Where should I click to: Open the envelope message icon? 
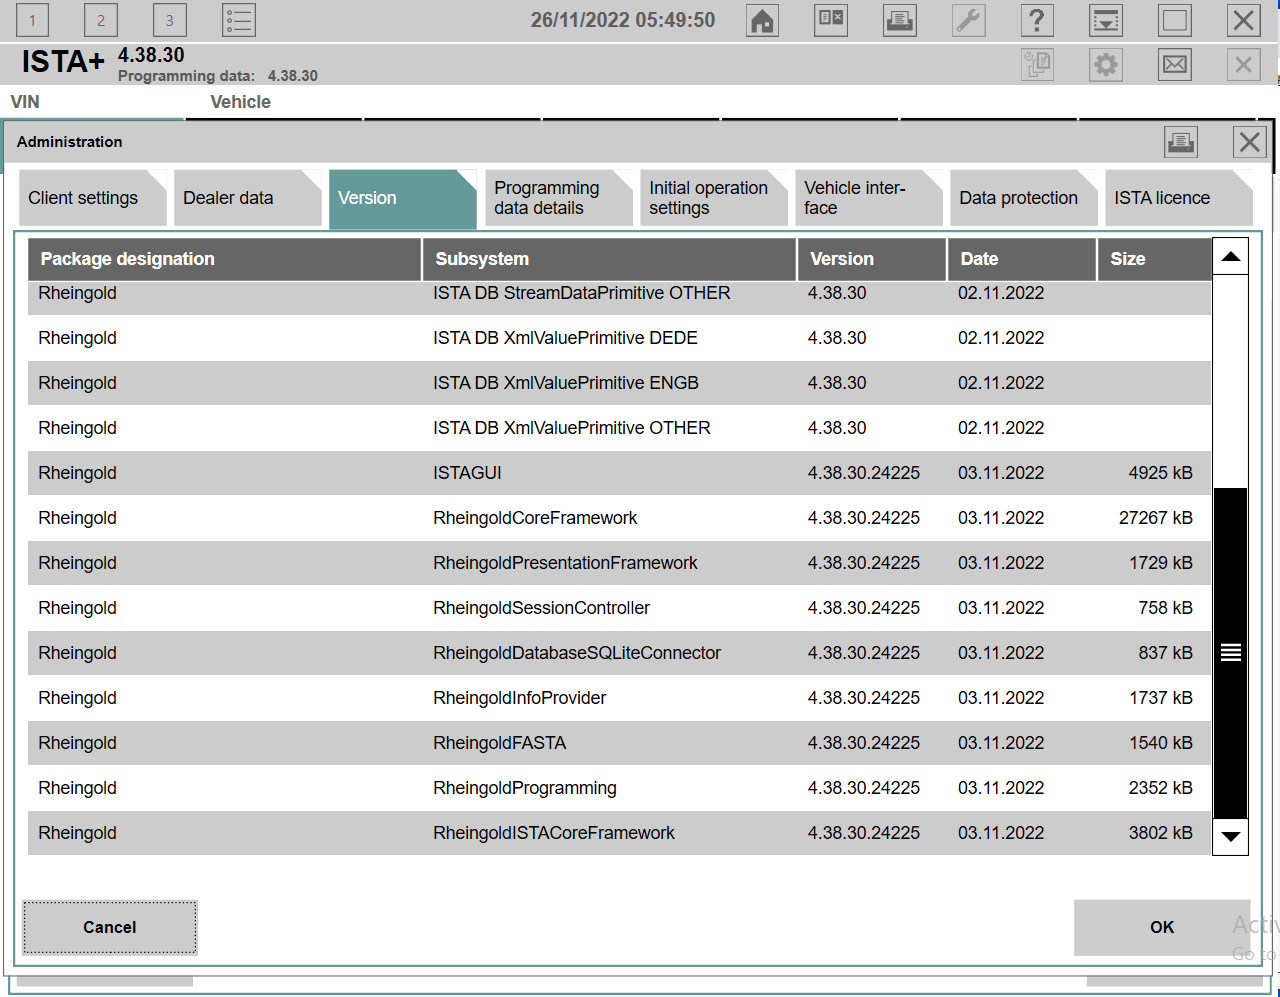[x=1175, y=65]
